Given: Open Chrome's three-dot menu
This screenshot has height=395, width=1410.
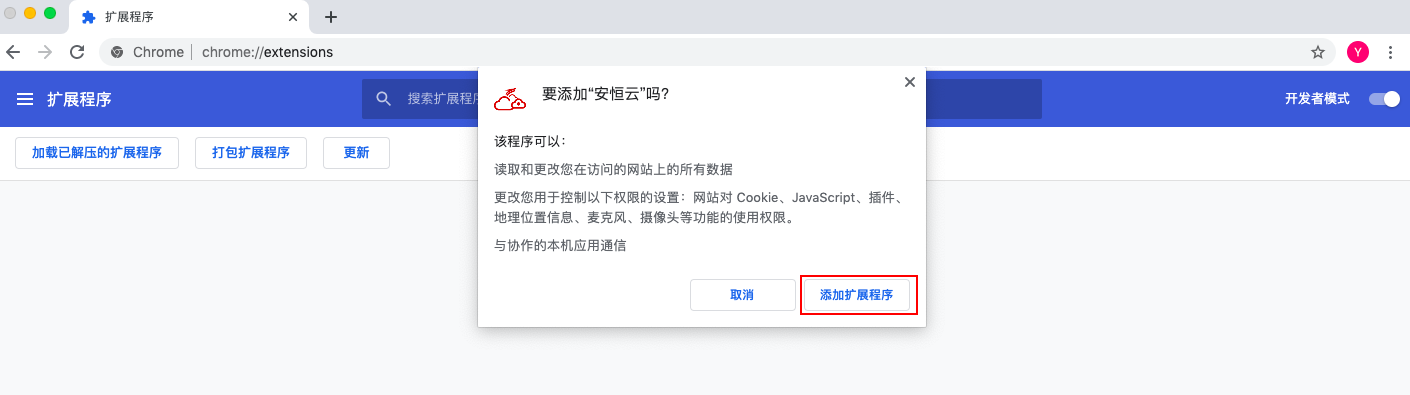Looking at the screenshot, I should [x=1389, y=52].
